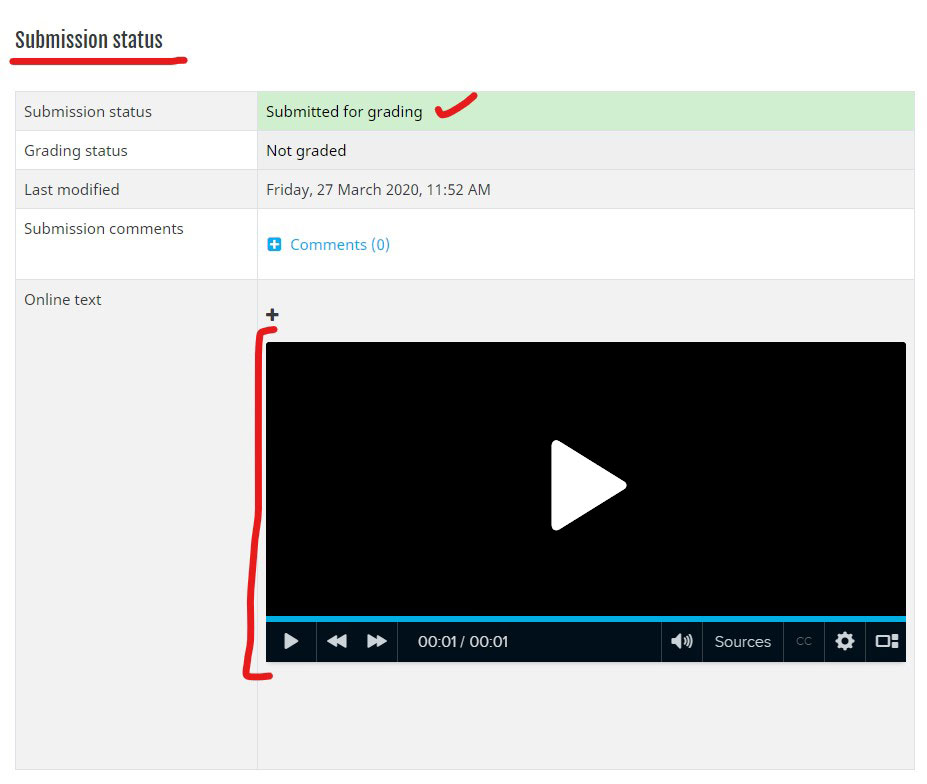Toggle the player layout view icon
This screenshot has height=784, width=927.
click(x=886, y=642)
